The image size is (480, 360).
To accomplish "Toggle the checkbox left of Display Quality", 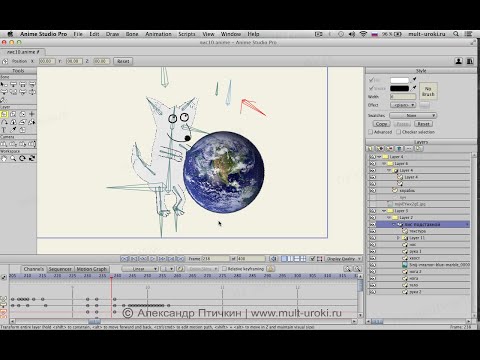I will click(312, 259).
